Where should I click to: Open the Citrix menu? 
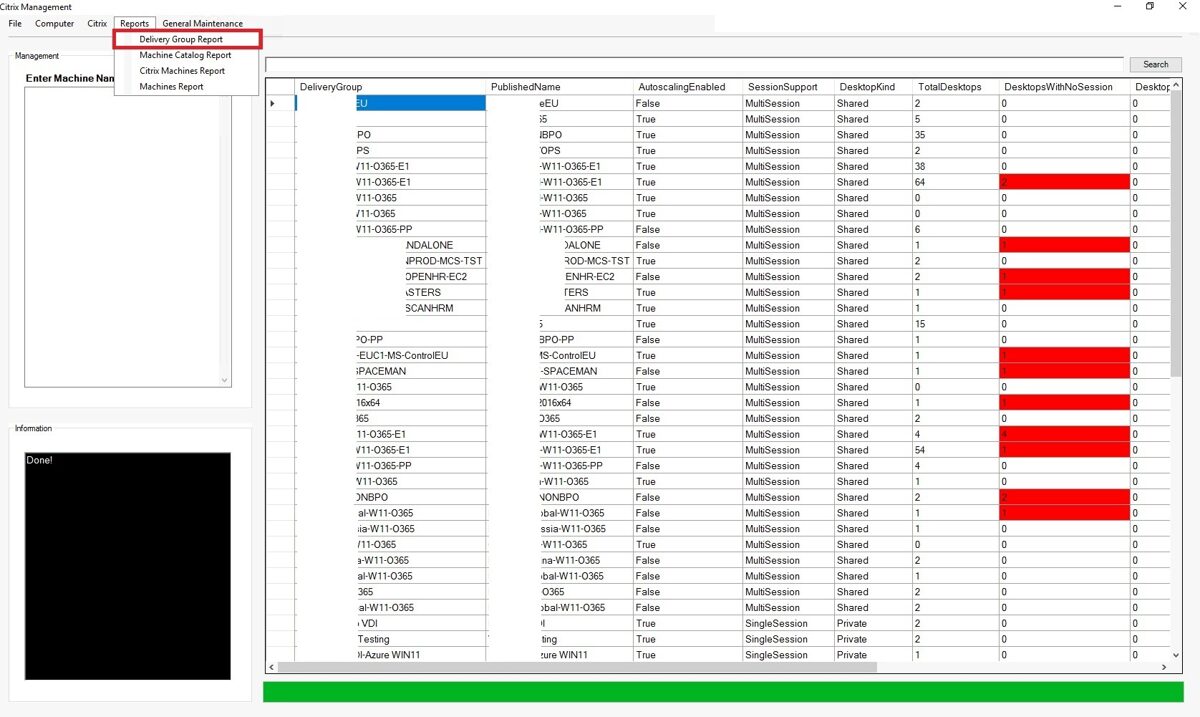tap(97, 23)
